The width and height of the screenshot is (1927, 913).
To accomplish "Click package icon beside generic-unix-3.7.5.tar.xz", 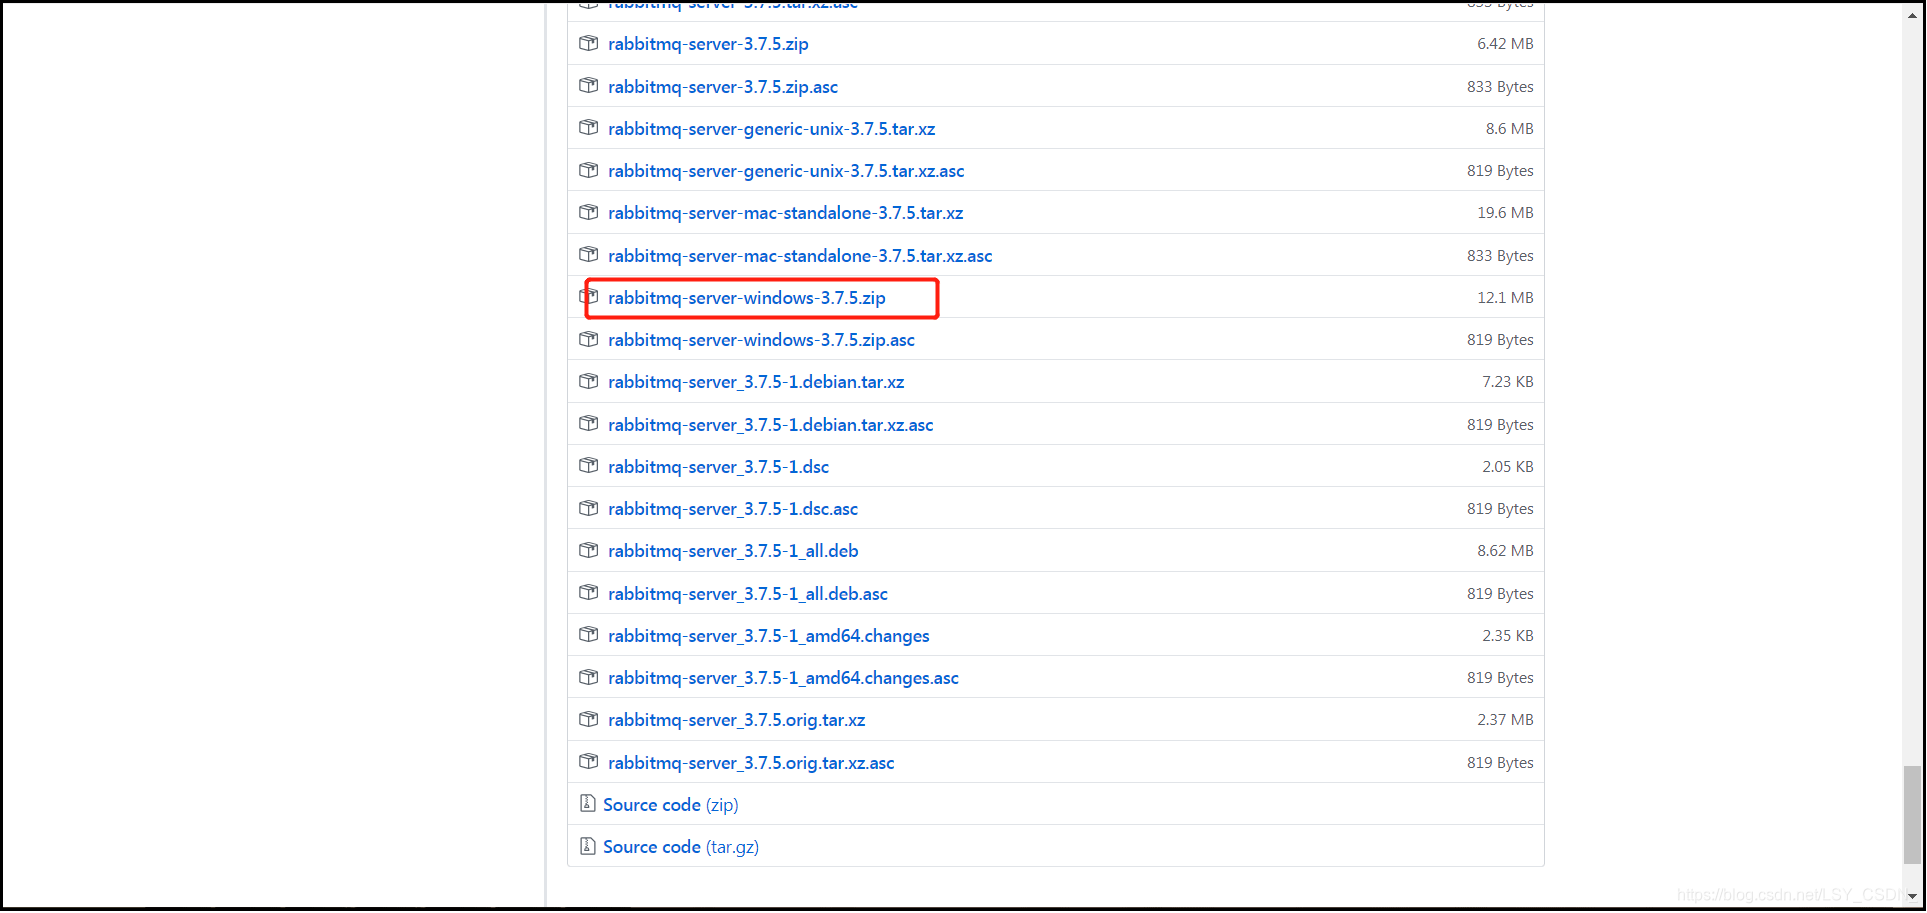I will (x=589, y=128).
